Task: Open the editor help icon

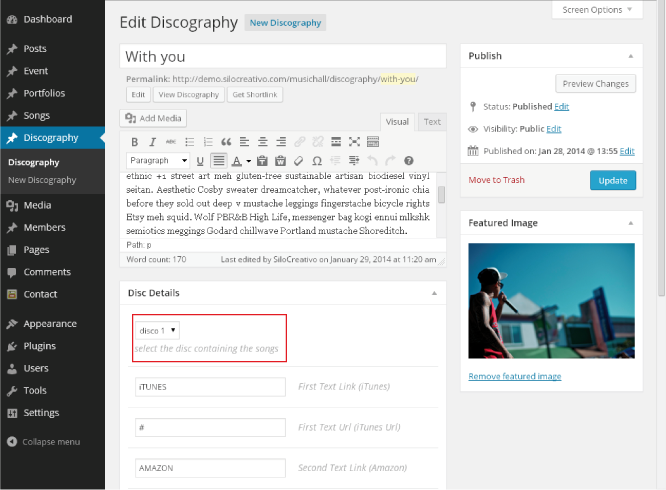Action: click(x=409, y=161)
